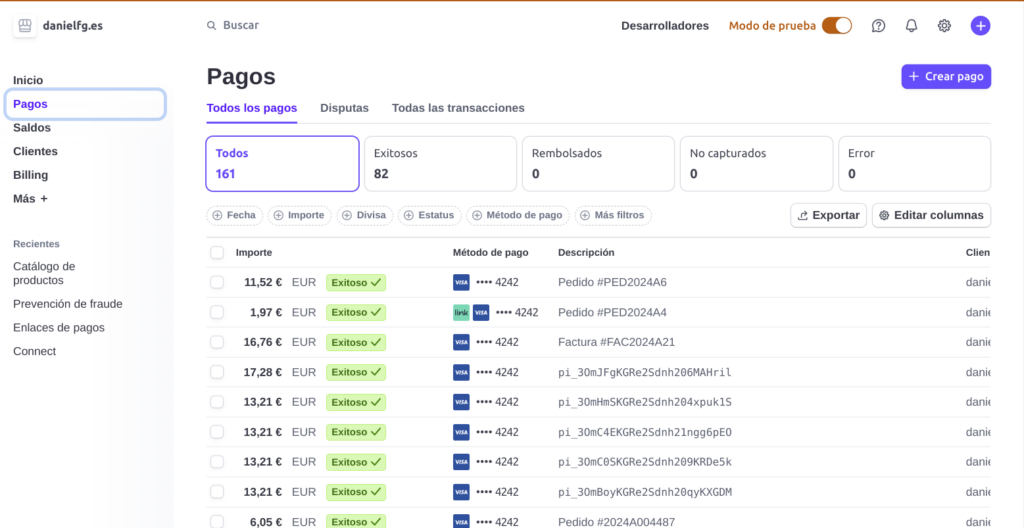Image resolution: width=1024 pixels, height=528 pixels.
Task: Click the Crear pago button
Action: click(x=946, y=77)
